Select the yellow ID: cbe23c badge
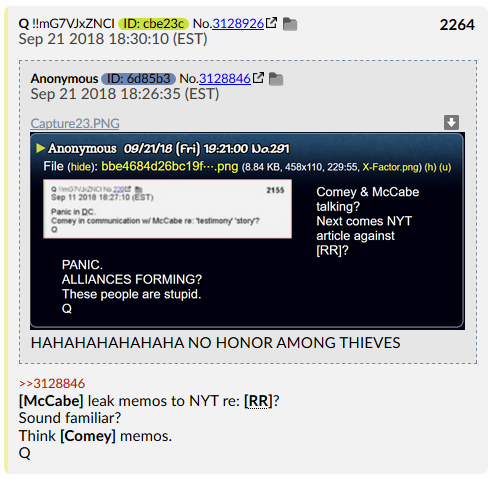 point(153,24)
